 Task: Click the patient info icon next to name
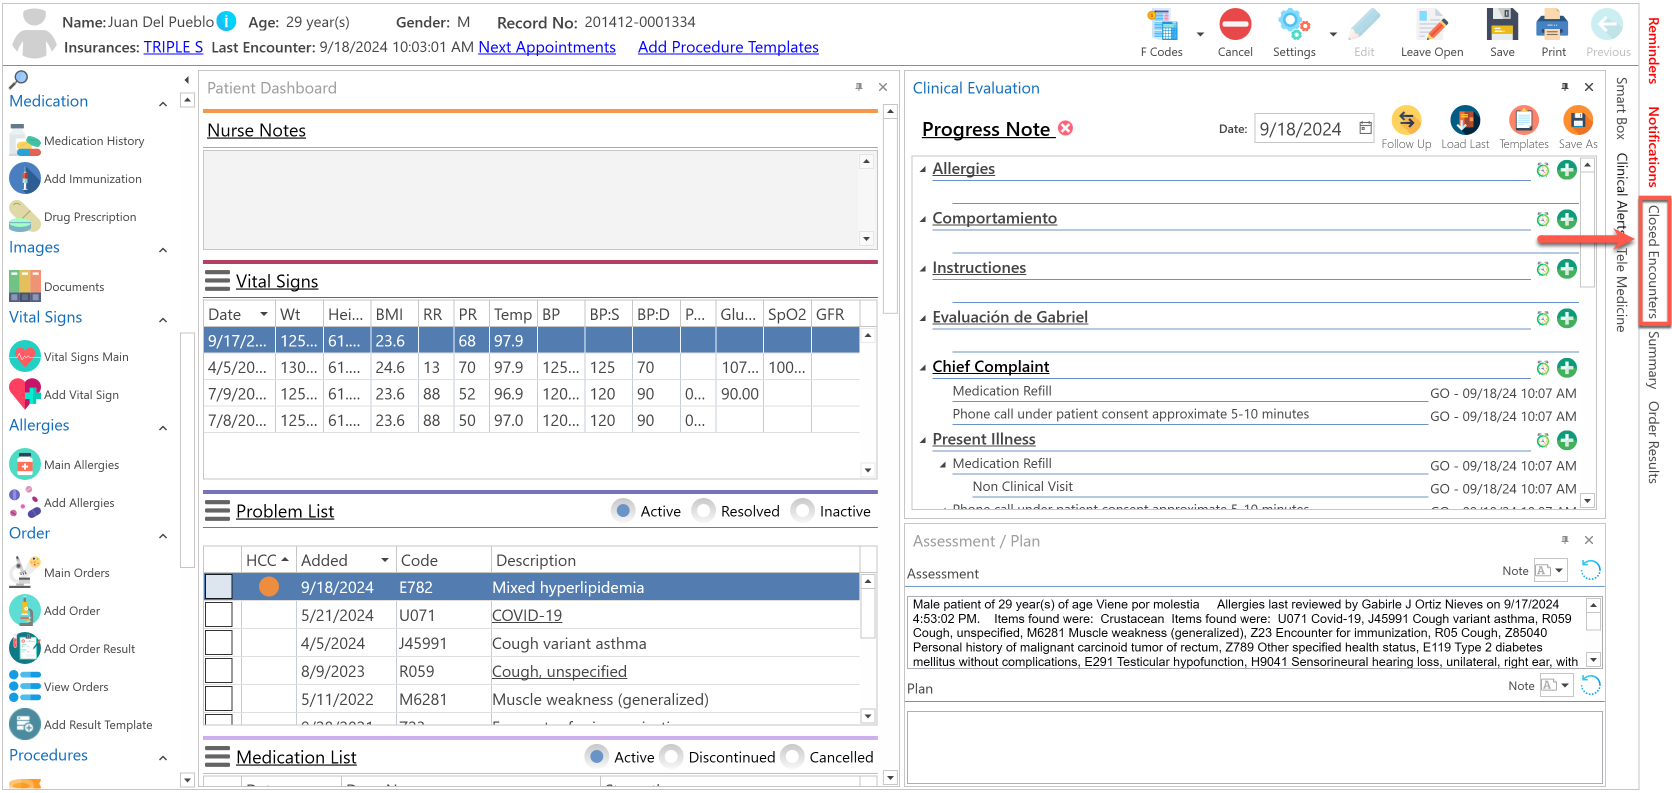click(x=227, y=21)
